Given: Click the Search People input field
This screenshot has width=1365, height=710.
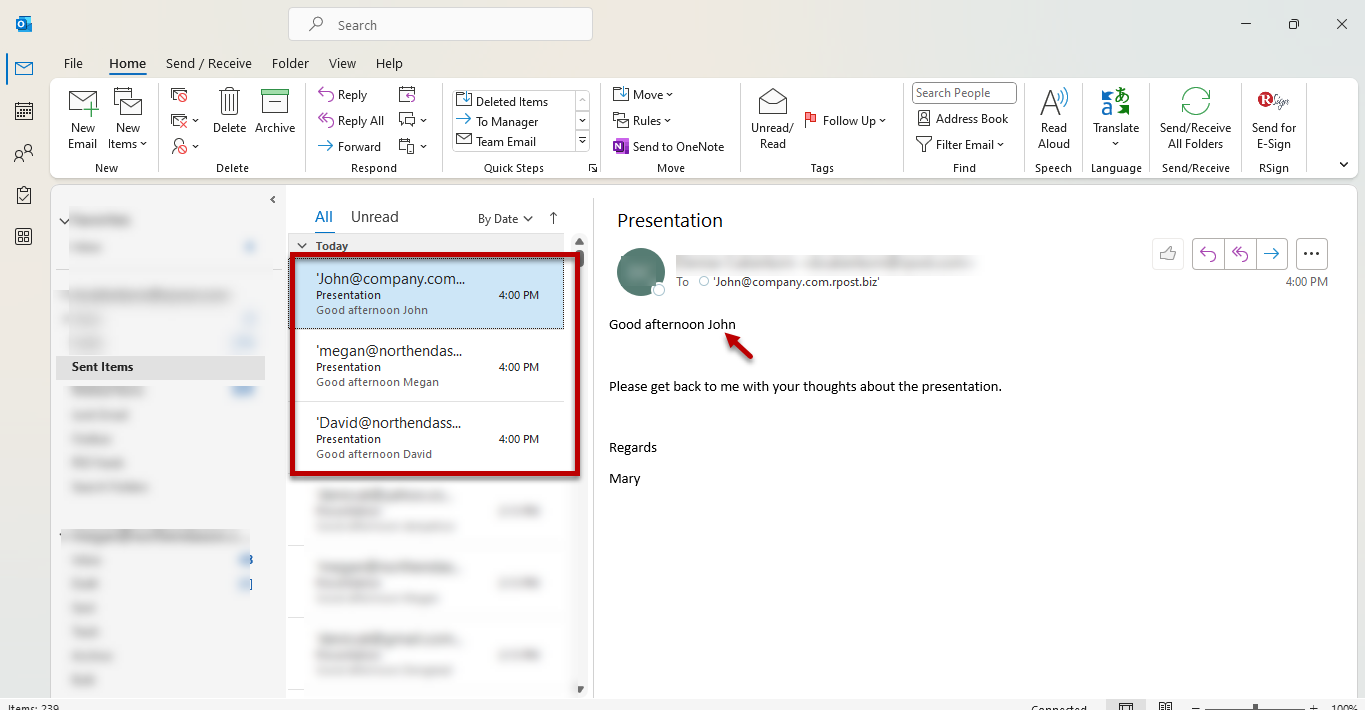Looking at the screenshot, I should (963, 93).
